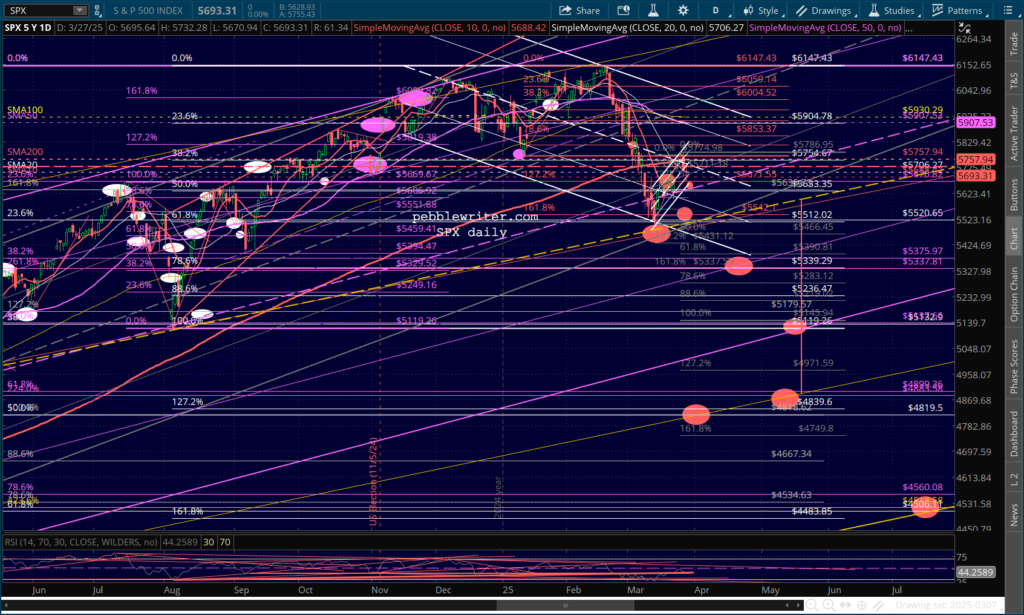Image resolution: width=1024 pixels, height=615 pixels.
Task: Click the horizontal scrollbar right arrow
Action: coord(799,605)
